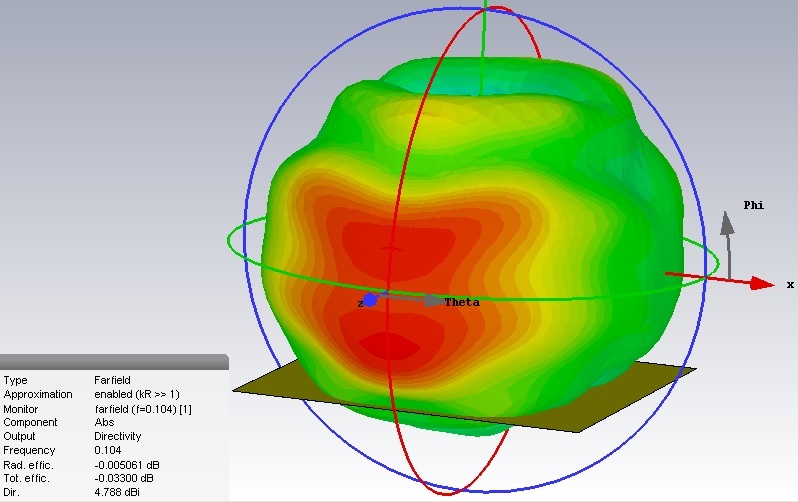
Task: Click the '4.788 dBi' directivity value
Action: point(117,492)
